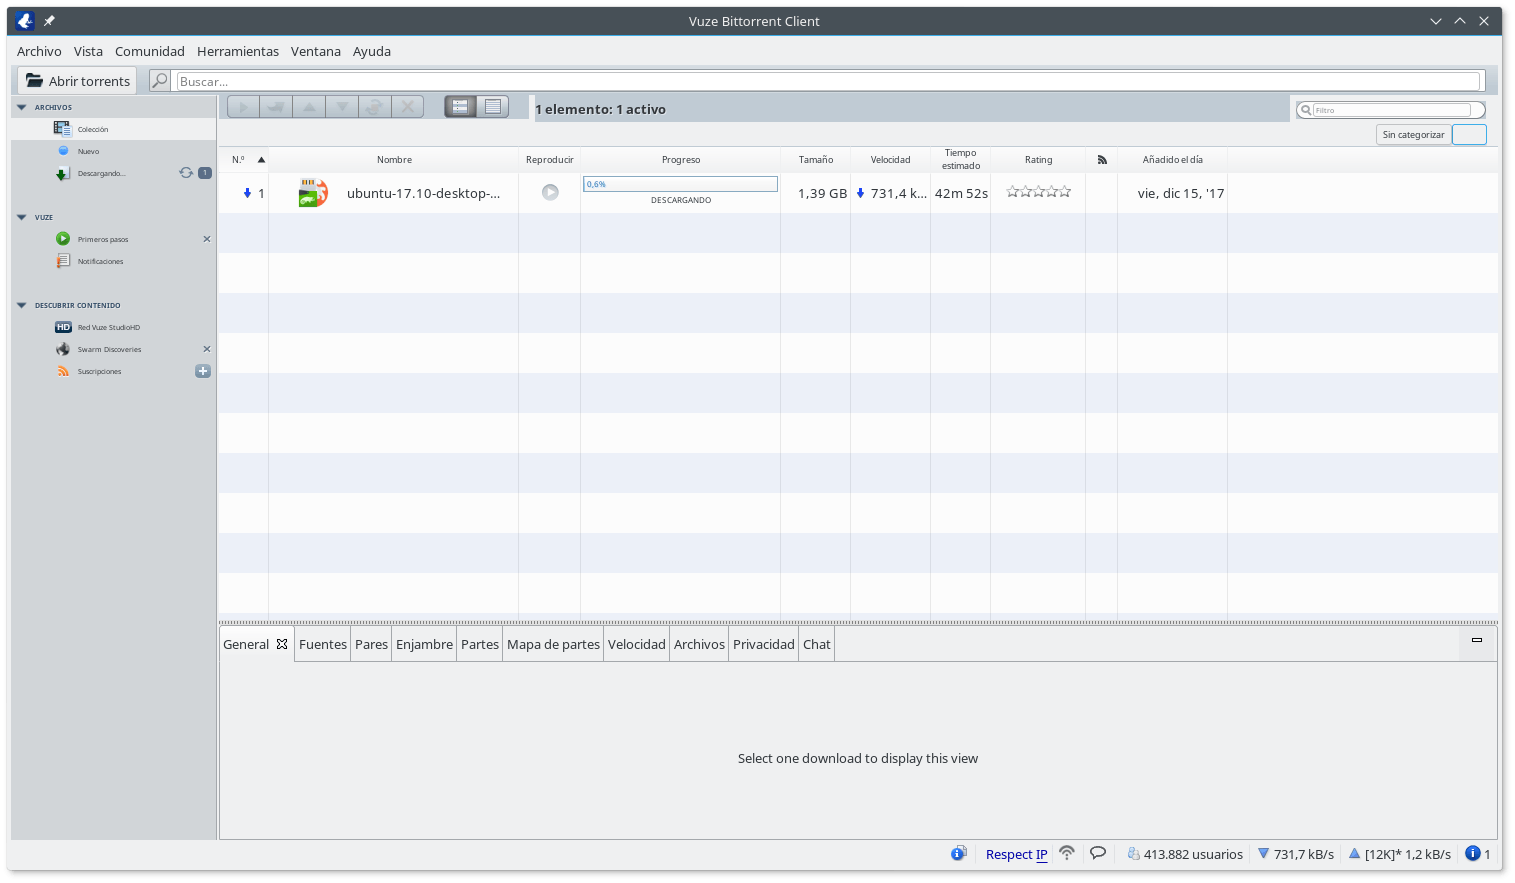Open the Archivos tab
This screenshot has height=883, width=1515.
coord(699,645)
